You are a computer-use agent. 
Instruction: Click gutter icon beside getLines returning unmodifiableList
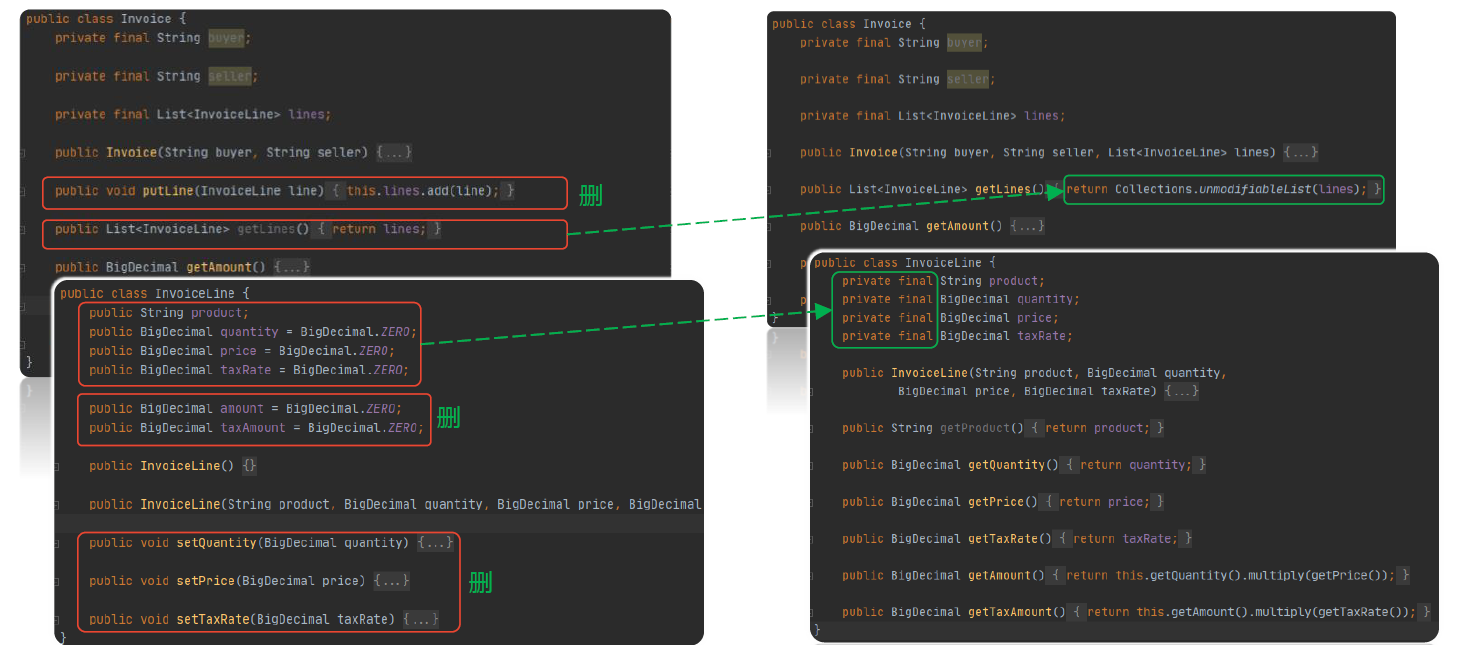[x=769, y=190]
